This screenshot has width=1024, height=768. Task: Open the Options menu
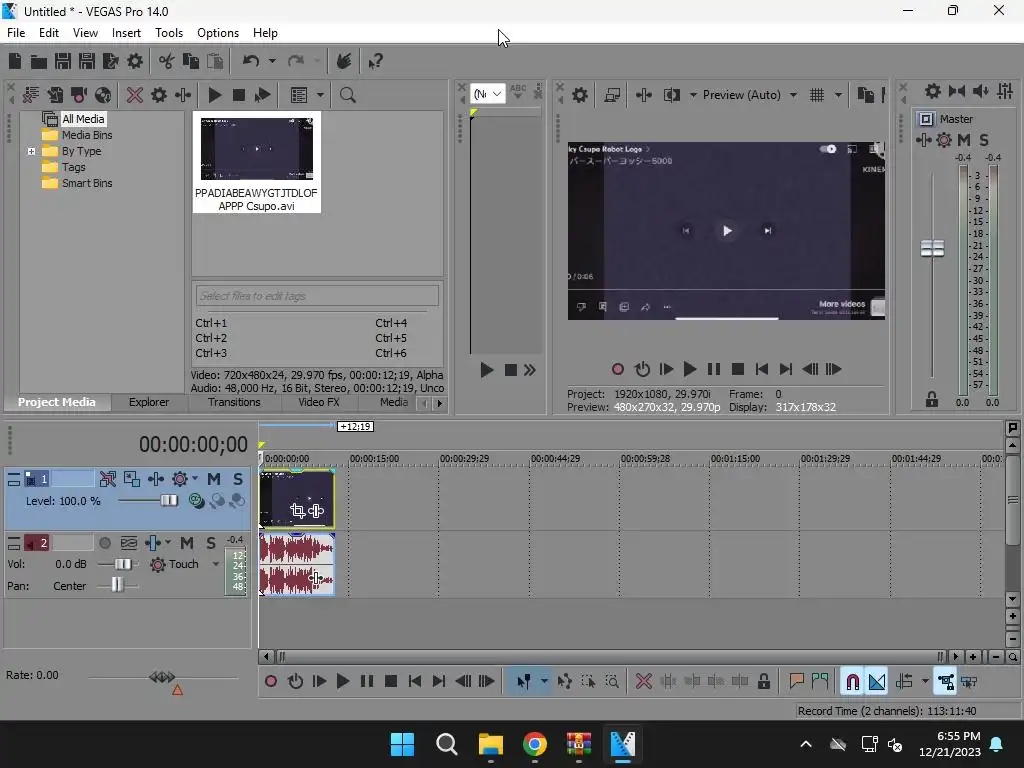tap(218, 33)
